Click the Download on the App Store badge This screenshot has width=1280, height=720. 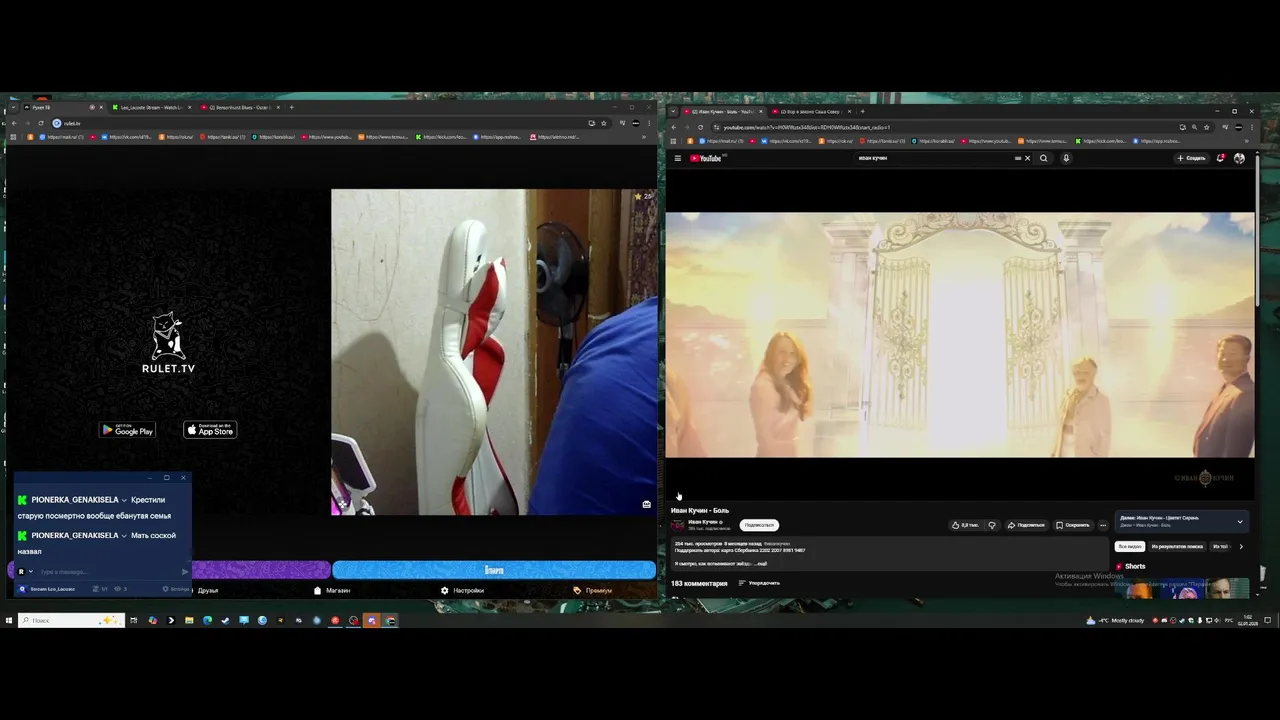pos(210,430)
